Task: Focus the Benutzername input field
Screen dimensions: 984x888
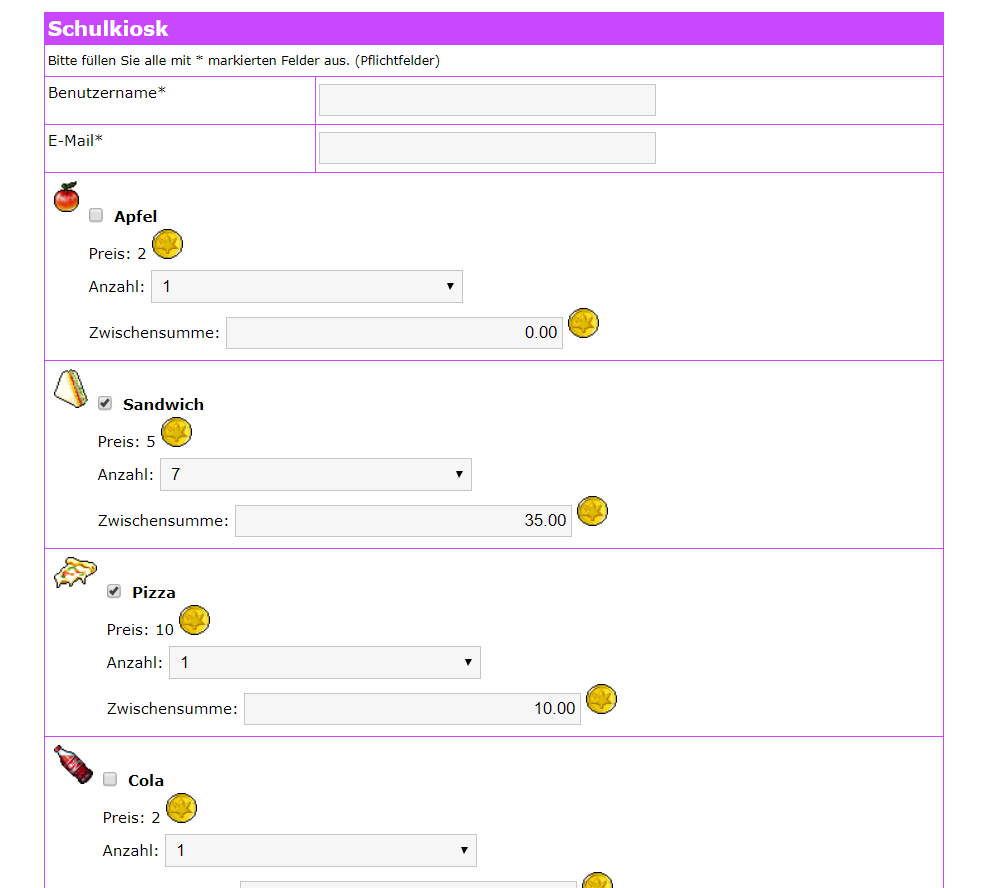Action: point(488,100)
